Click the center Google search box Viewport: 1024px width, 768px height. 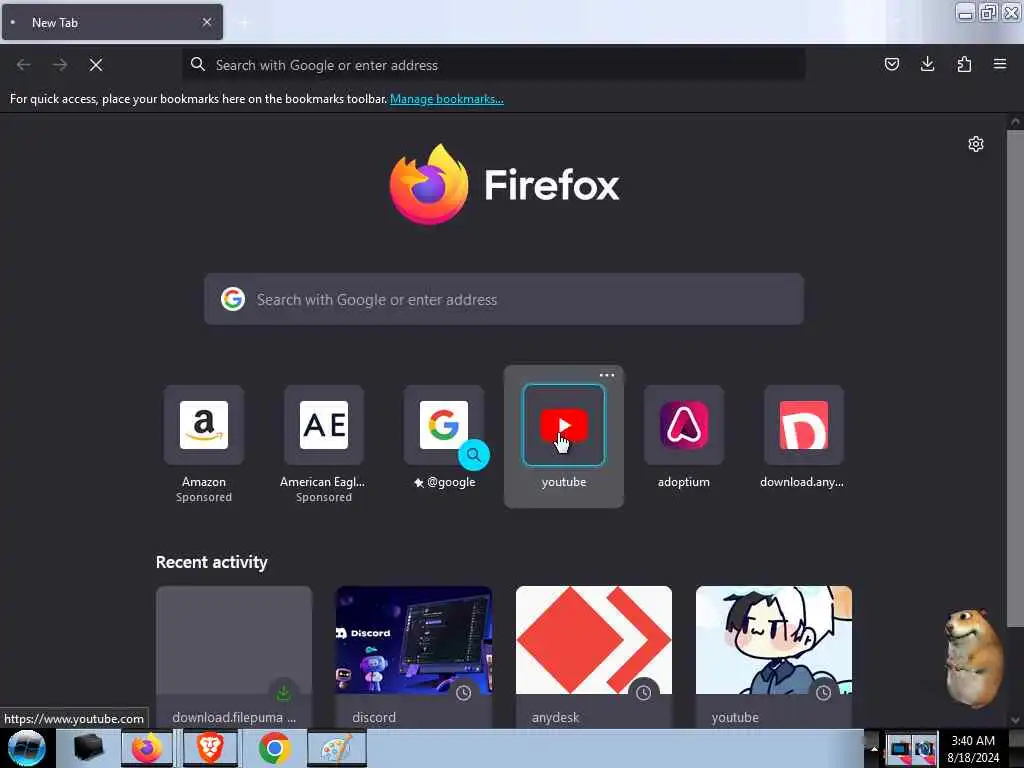click(x=504, y=299)
